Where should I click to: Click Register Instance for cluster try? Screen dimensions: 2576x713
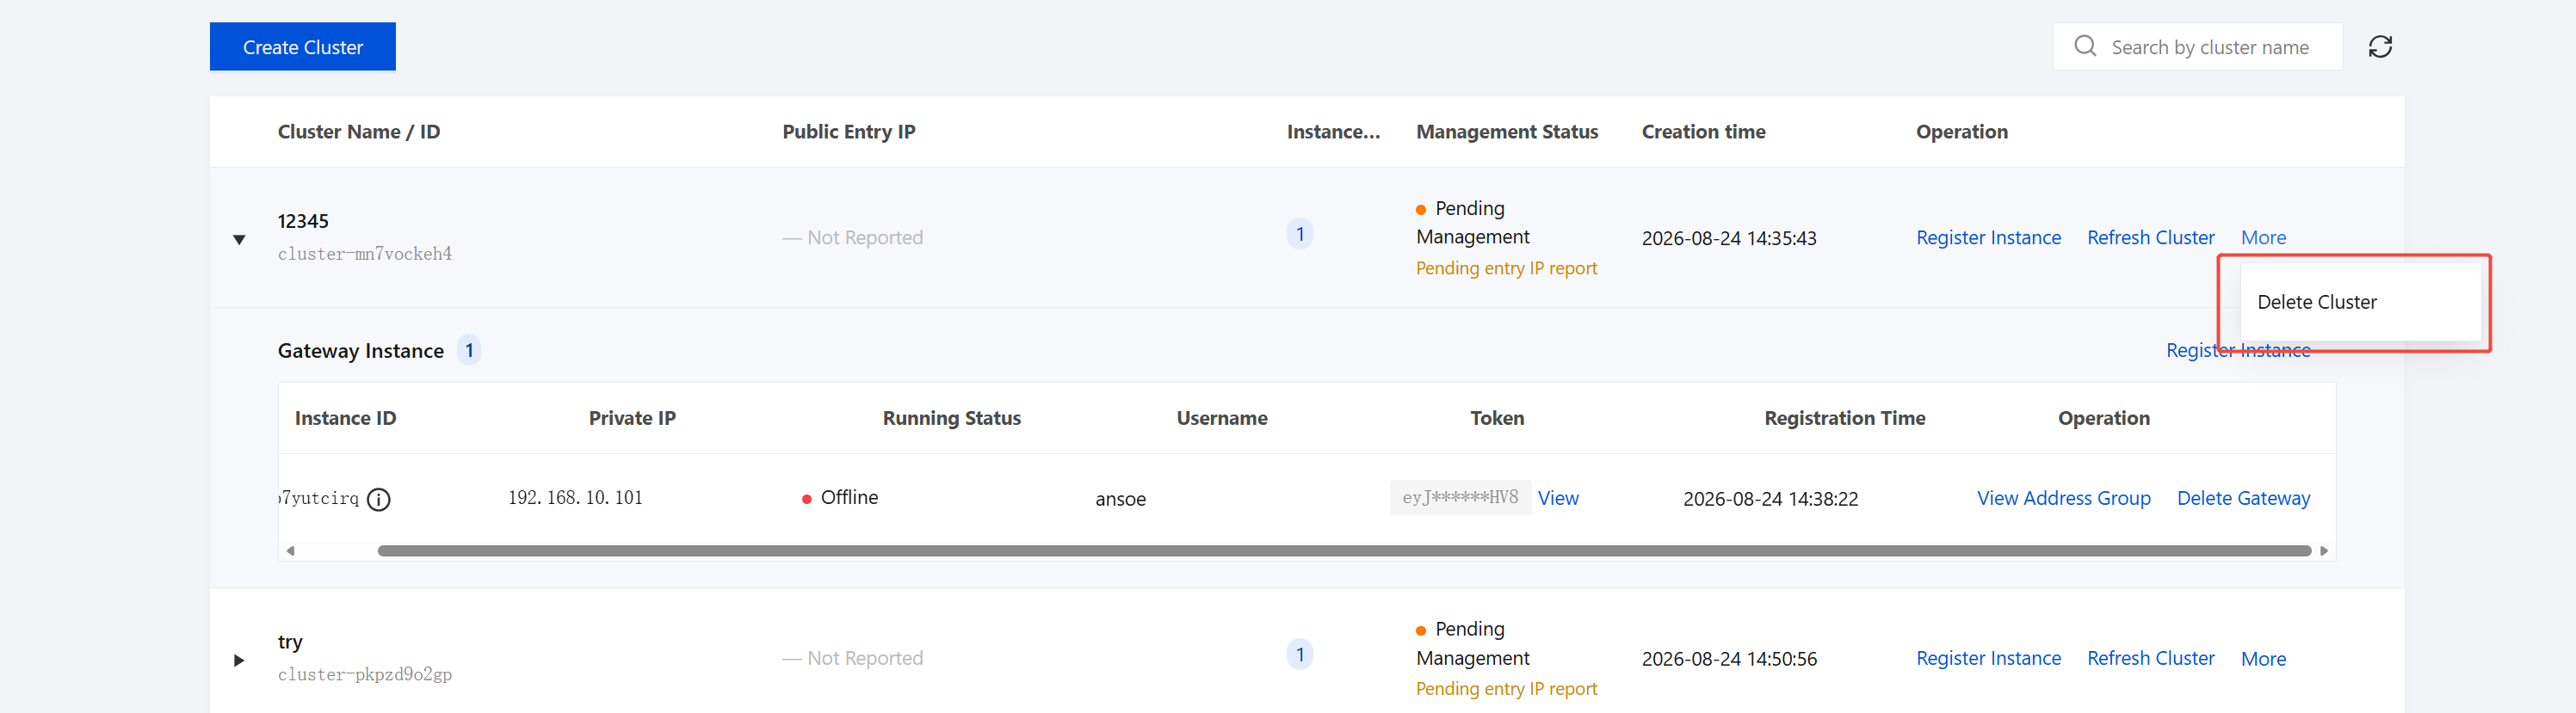[1988, 659]
